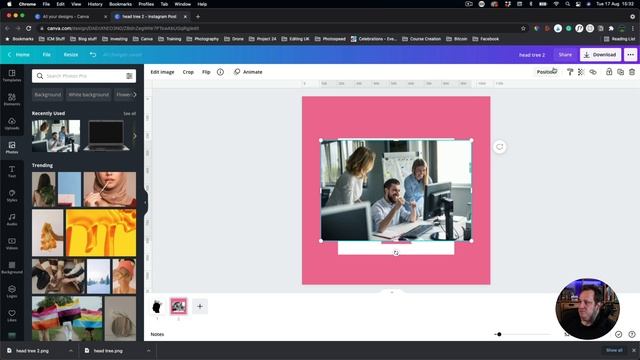Screen dimensions: 640x360
Task: Delete the selected element with trash icon
Action: [632, 72]
